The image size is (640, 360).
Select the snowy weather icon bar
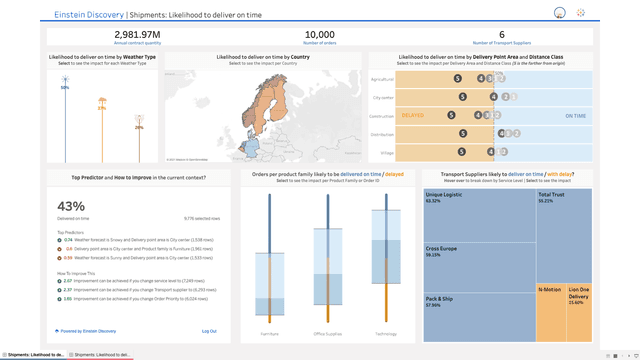coord(65,119)
